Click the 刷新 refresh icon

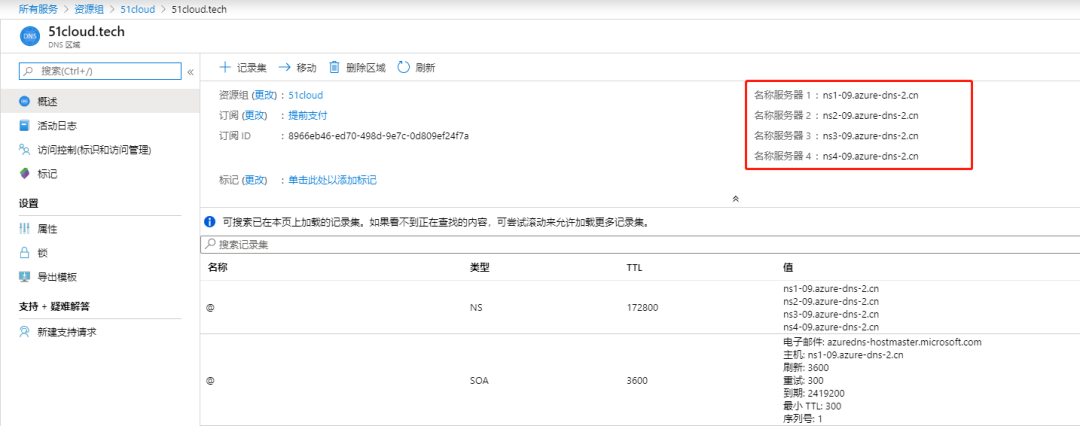[x=404, y=67]
